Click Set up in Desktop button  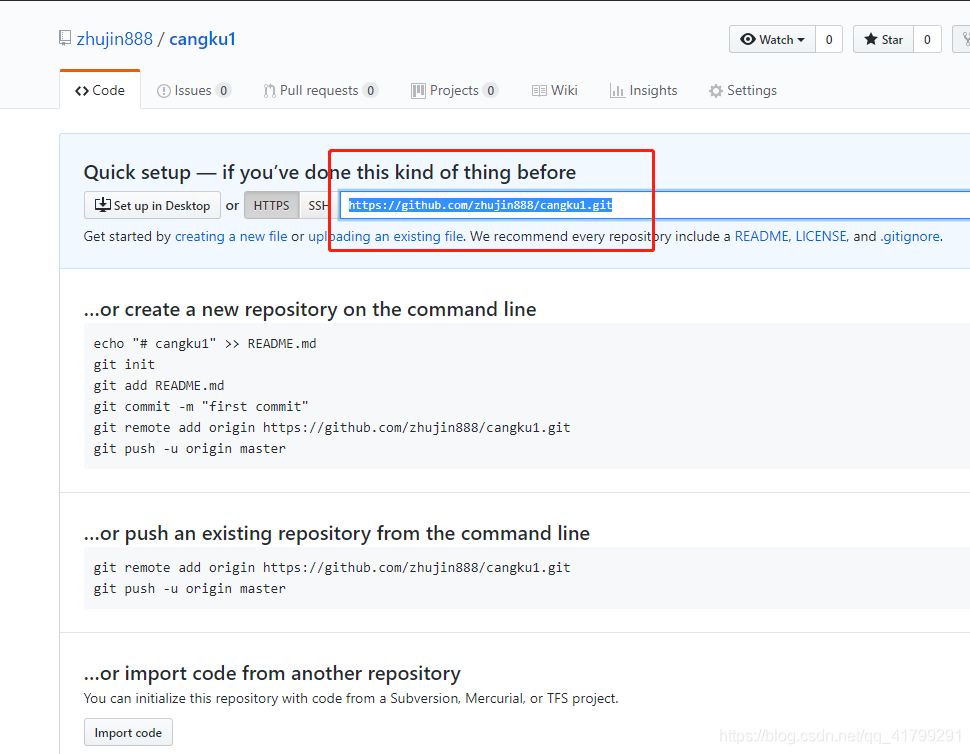click(152, 205)
